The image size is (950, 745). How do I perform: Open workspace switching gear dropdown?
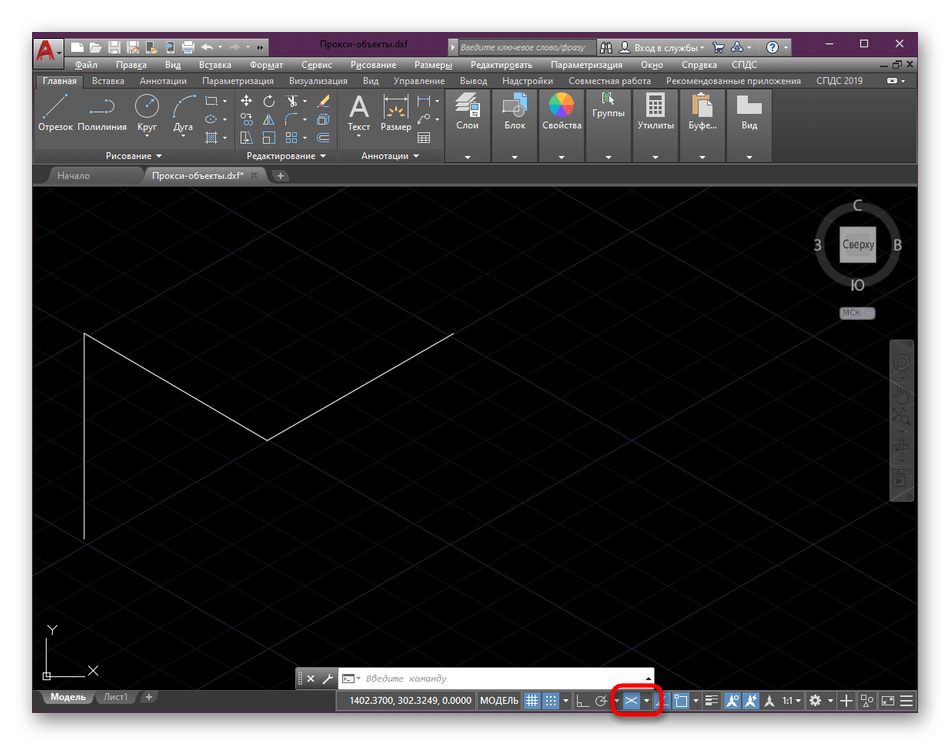click(x=830, y=701)
